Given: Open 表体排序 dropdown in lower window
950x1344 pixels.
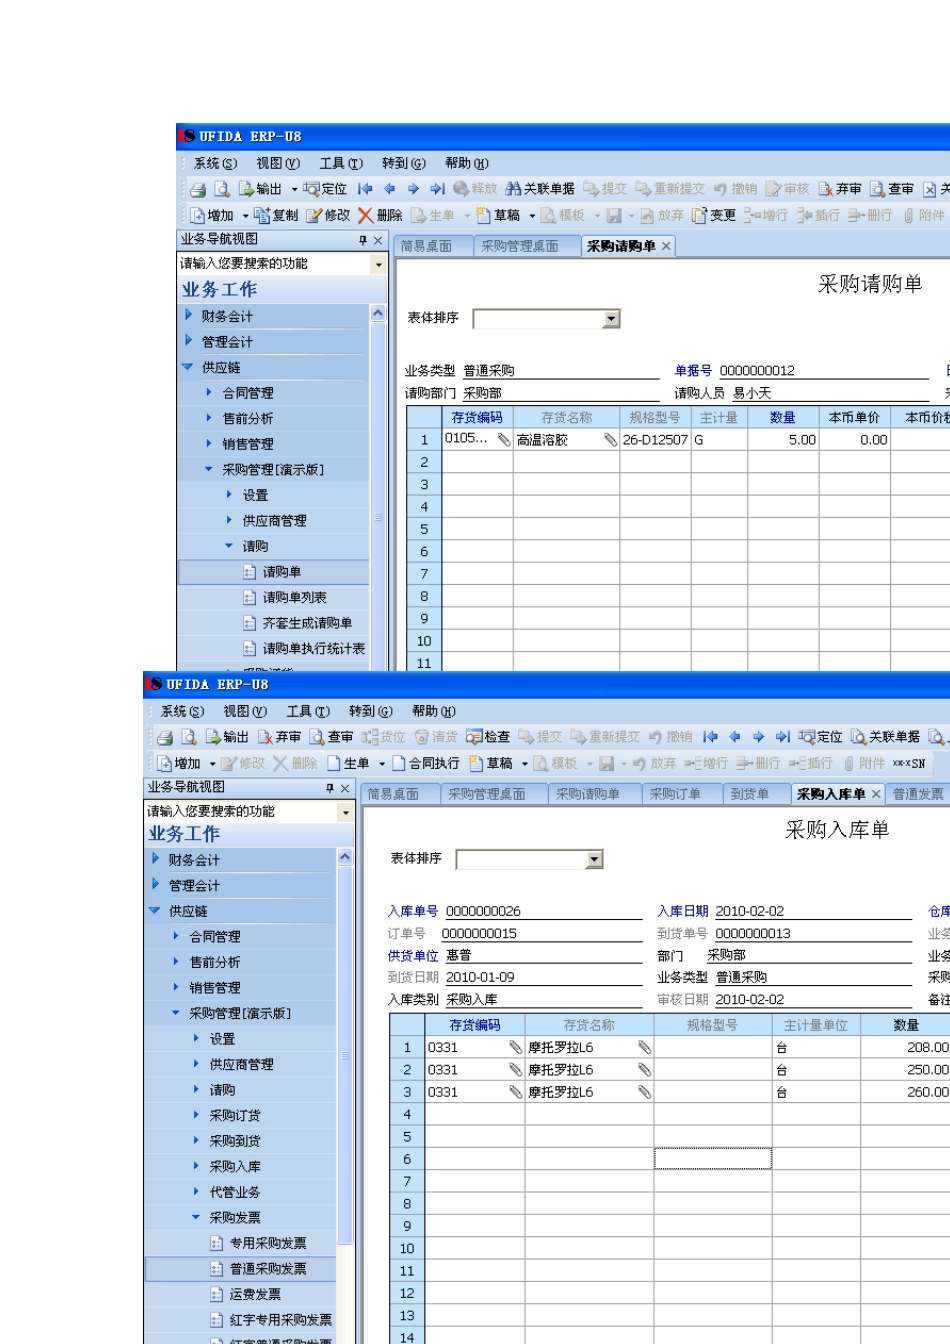Looking at the screenshot, I should coord(595,860).
